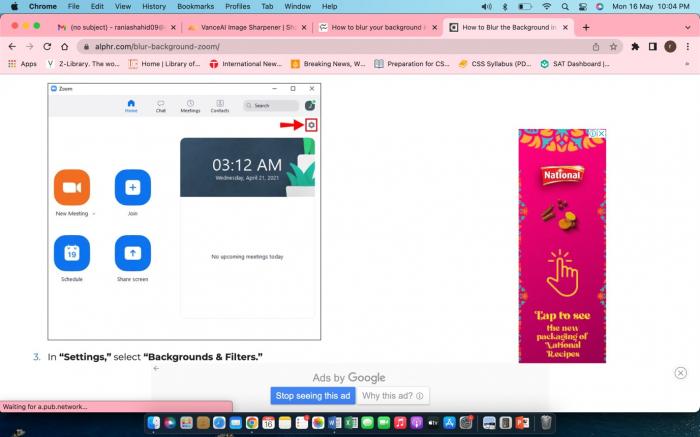
Task: Open the Chrome home page button
Action: (65, 46)
